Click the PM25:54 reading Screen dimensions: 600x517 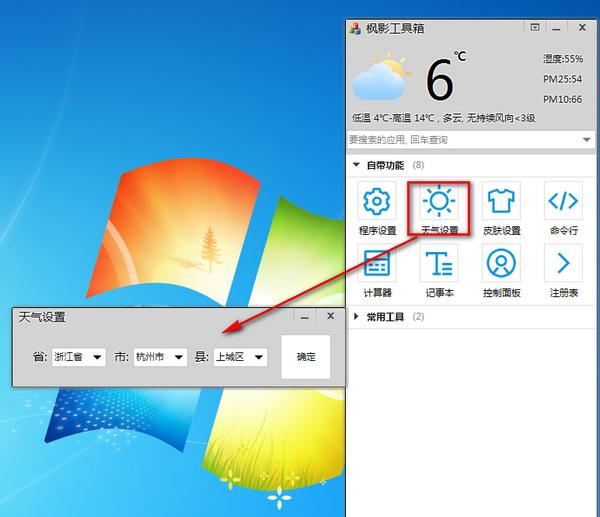point(562,79)
